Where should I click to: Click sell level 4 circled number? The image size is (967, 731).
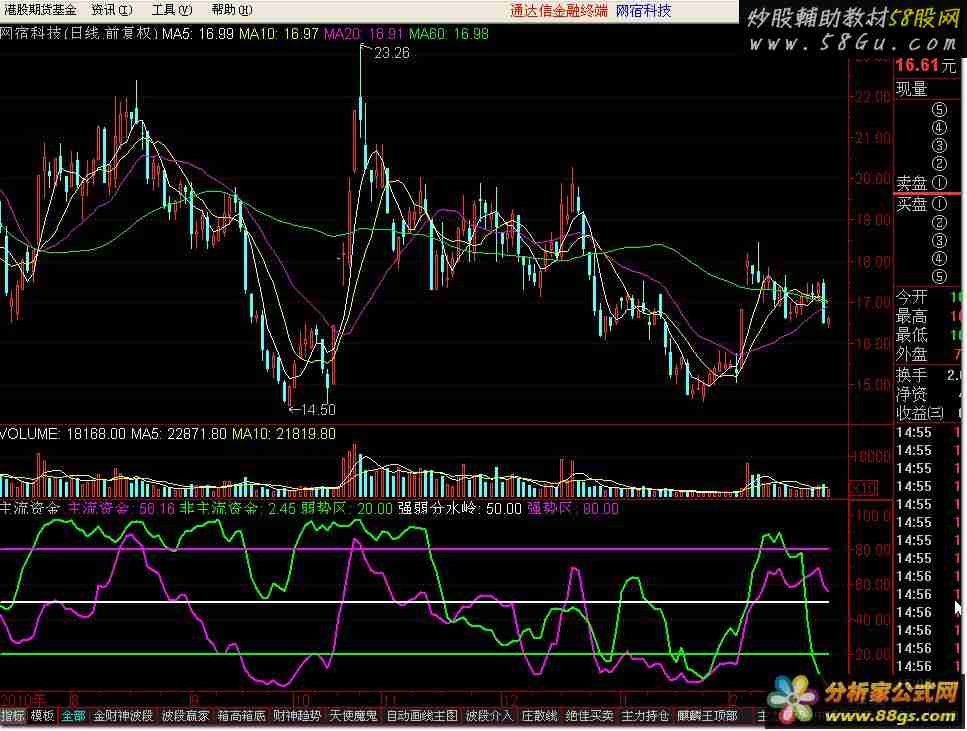pyautogui.click(x=939, y=128)
